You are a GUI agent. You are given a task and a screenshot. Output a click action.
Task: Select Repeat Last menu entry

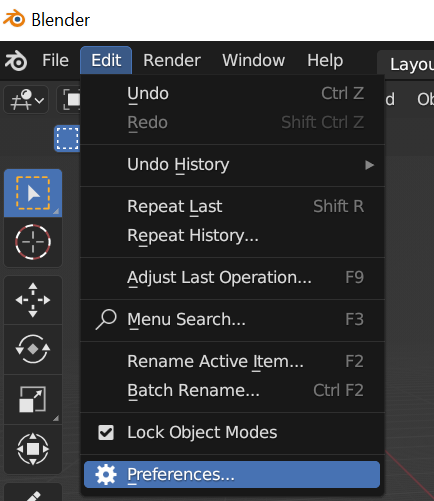[x=232, y=206]
